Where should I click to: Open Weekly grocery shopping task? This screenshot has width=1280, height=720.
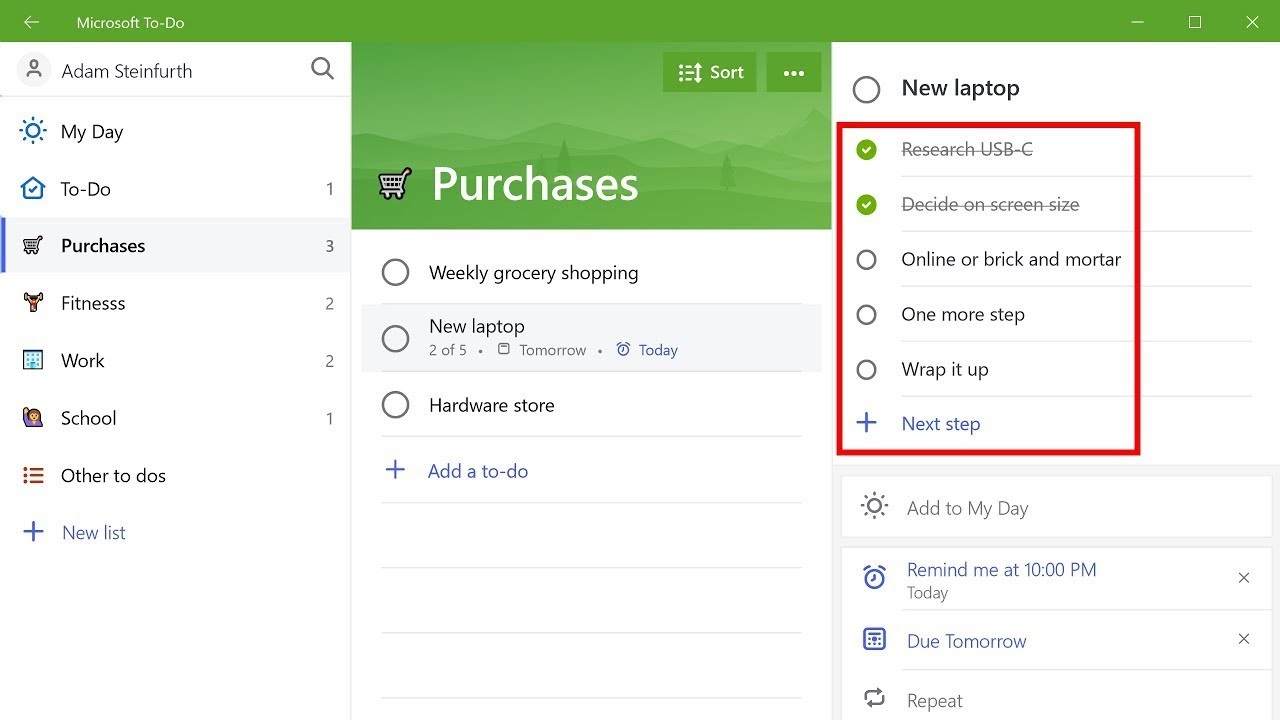[x=533, y=273]
